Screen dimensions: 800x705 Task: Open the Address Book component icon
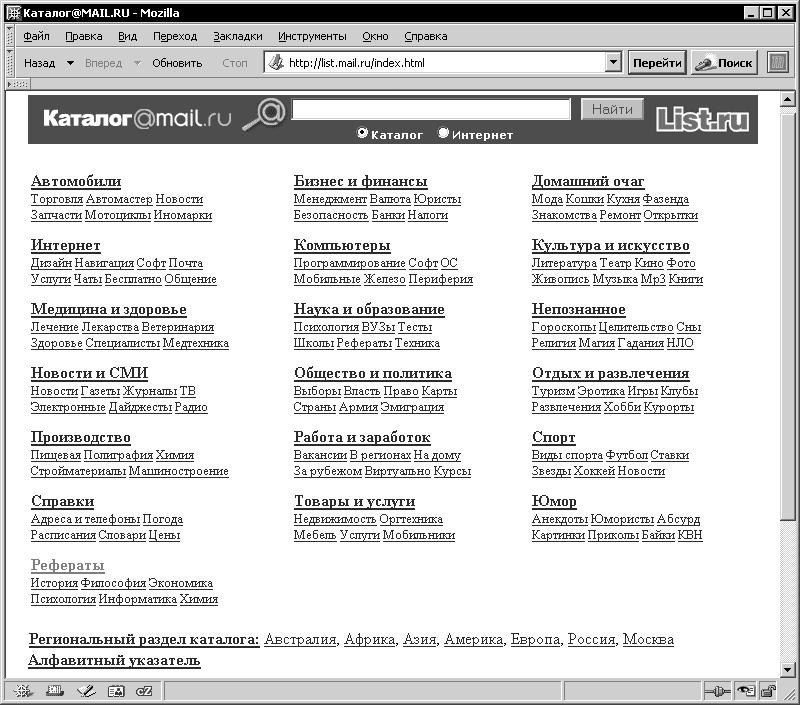tap(116, 691)
